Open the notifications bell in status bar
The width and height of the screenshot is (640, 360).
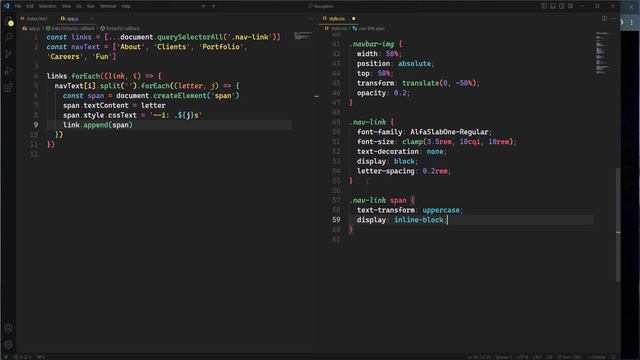coord(613,357)
